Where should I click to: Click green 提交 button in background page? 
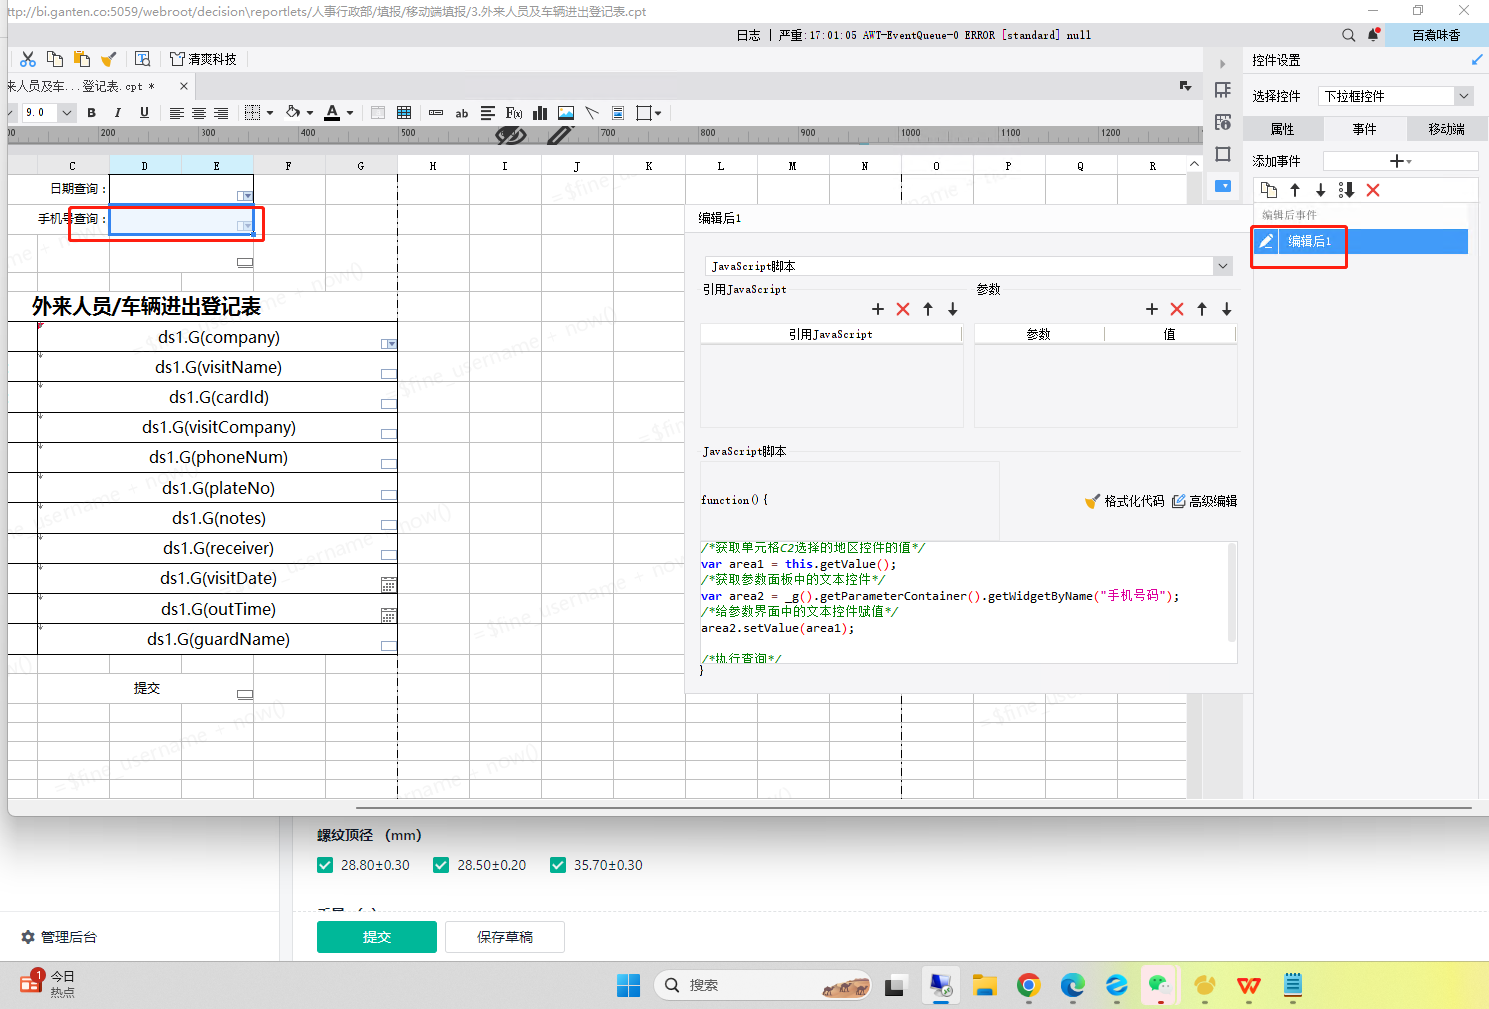point(377,937)
